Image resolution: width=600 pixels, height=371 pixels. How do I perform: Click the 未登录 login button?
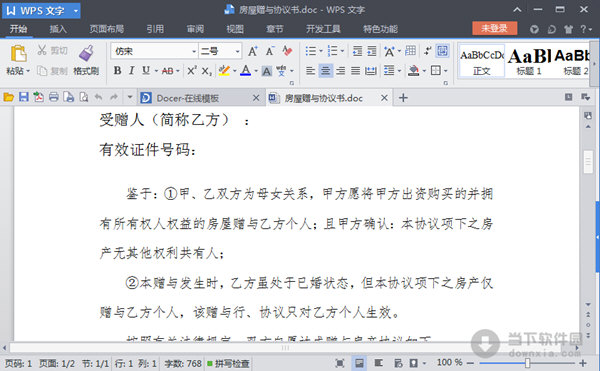coord(494,28)
